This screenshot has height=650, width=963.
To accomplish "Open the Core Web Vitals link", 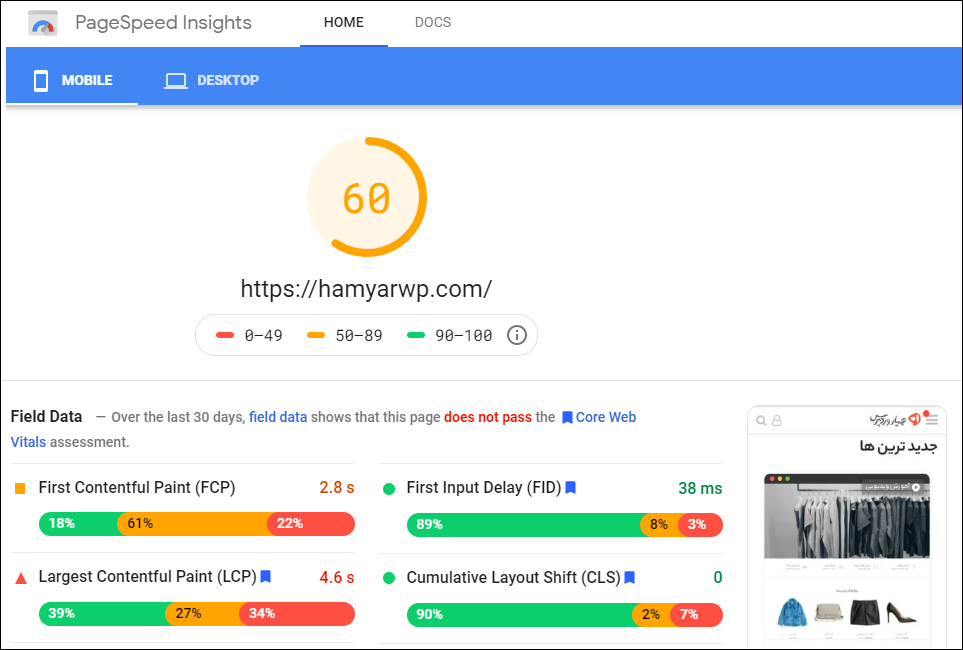I will [x=606, y=417].
